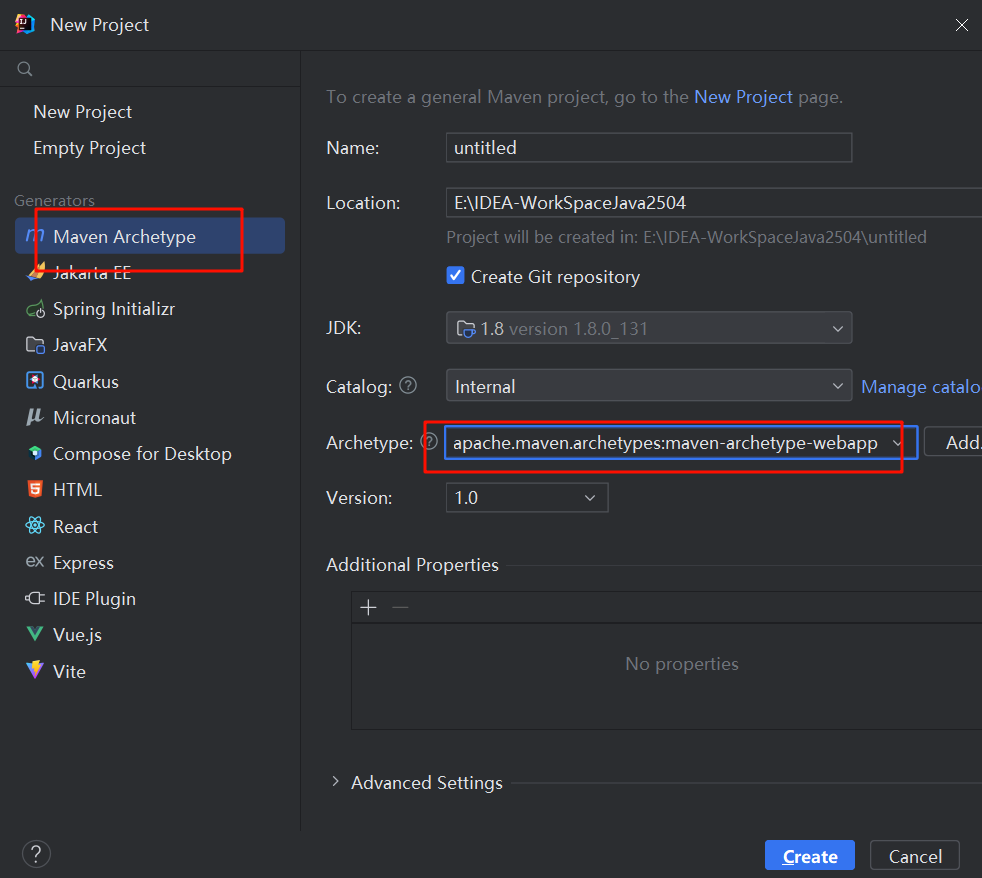This screenshot has height=878, width=982.
Task: Click the JDK folder icon in dropdown
Action: point(466,328)
